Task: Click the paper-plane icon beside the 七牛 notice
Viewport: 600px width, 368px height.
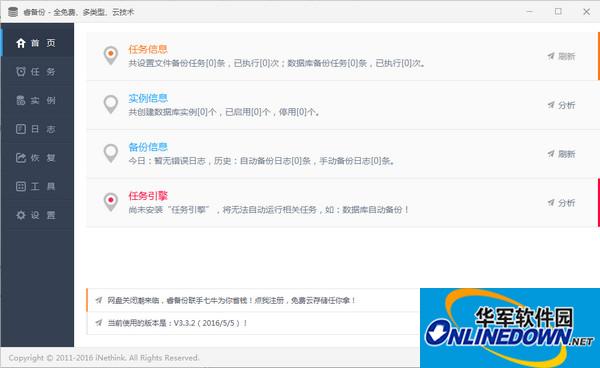Action: 99,300
